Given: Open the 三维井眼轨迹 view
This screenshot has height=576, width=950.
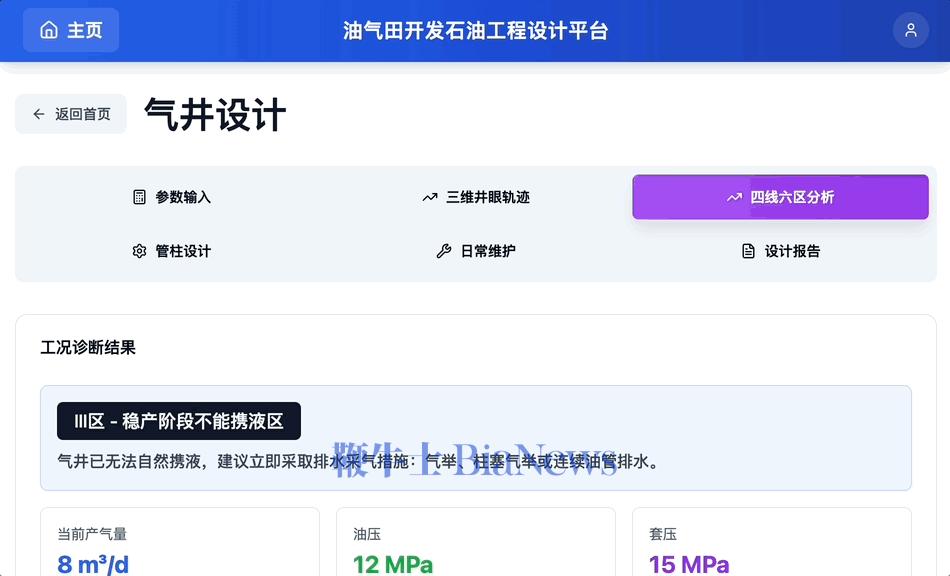Looking at the screenshot, I should click(x=475, y=197).
